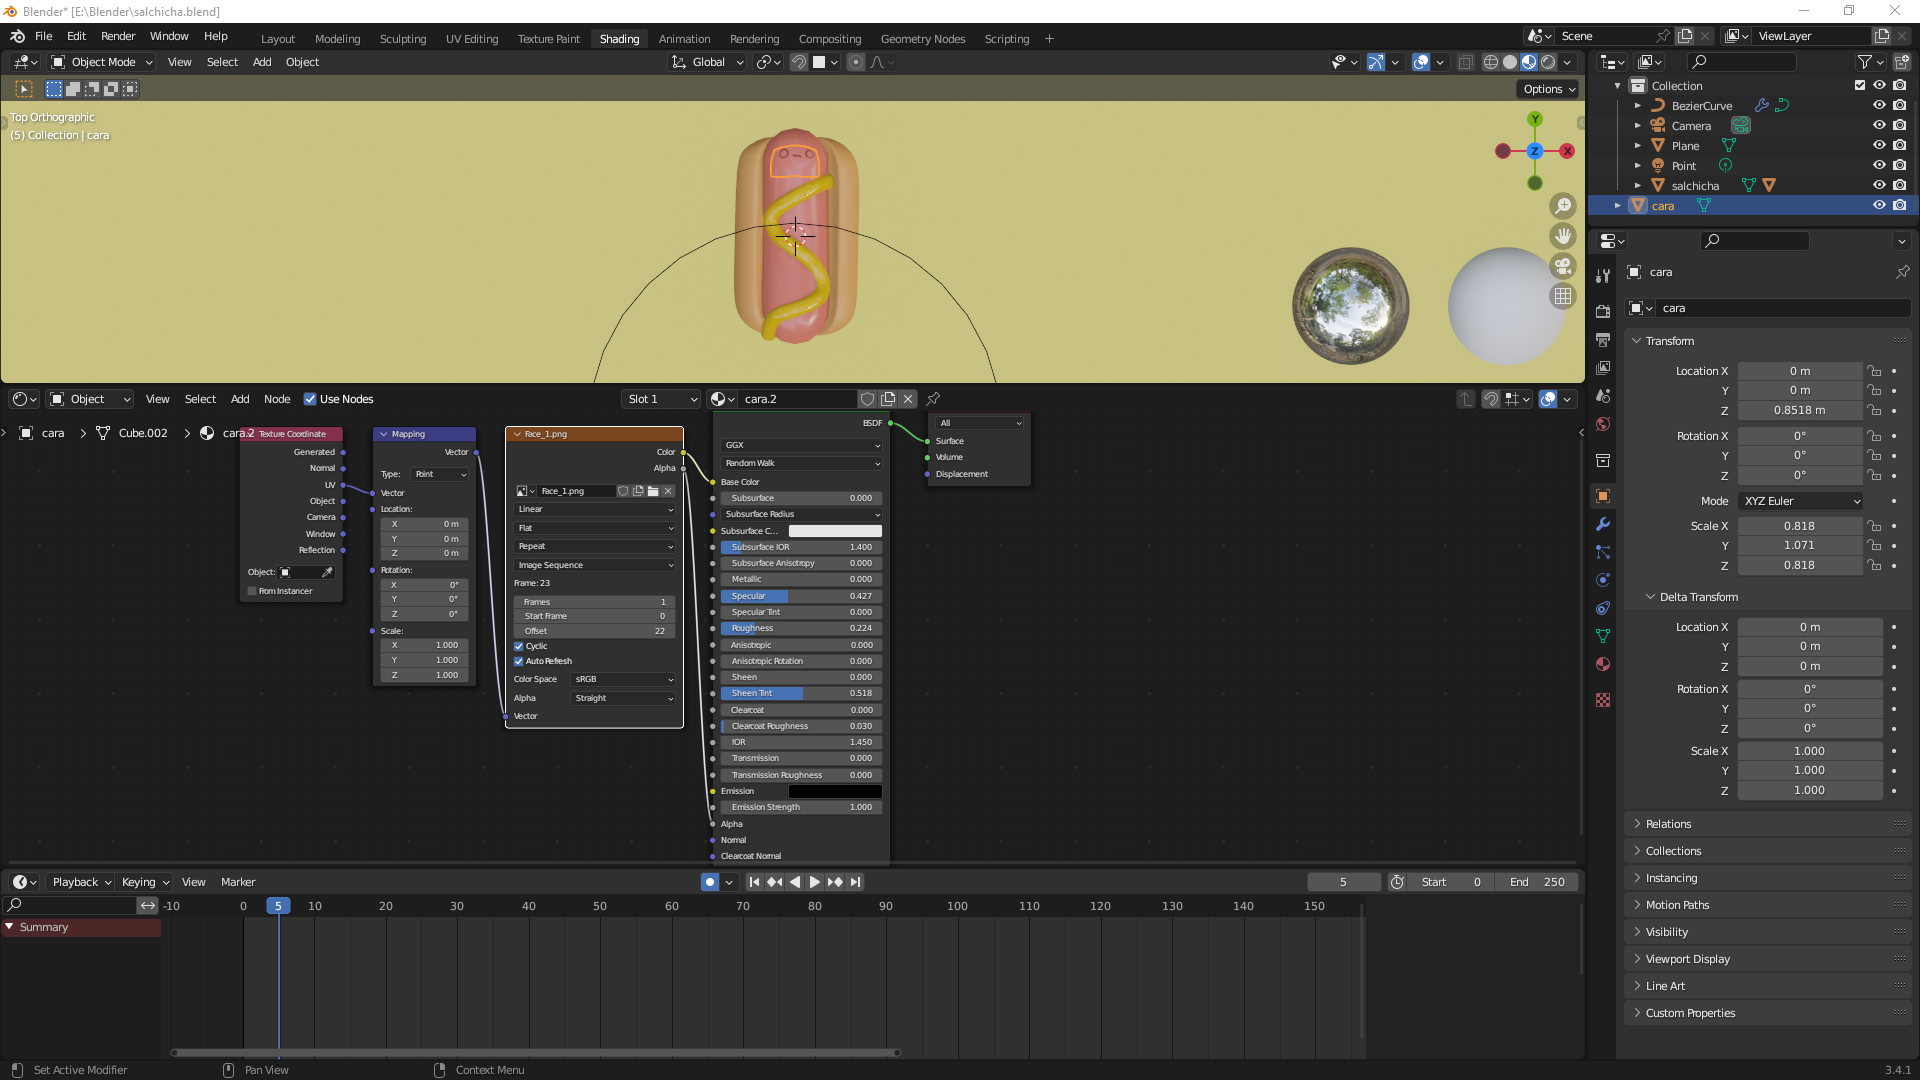Switch to the Compositing workspace tab

829,39
